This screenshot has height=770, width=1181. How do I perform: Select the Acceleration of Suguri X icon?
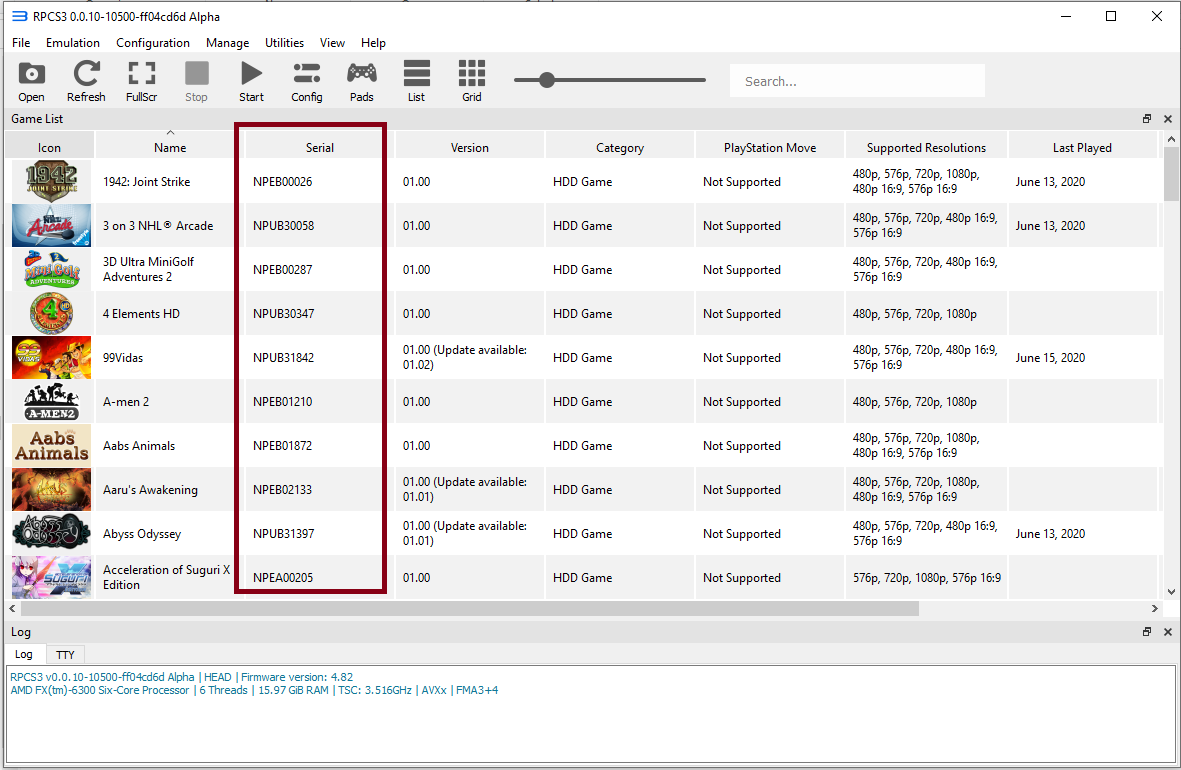[x=51, y=577]
